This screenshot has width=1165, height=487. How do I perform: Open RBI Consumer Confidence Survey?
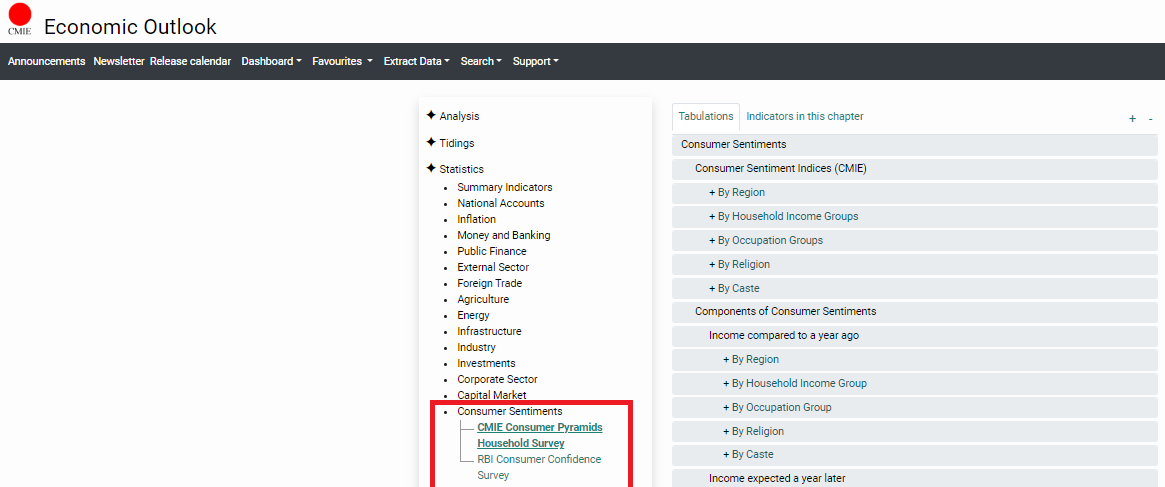click(x=538, y=467)
